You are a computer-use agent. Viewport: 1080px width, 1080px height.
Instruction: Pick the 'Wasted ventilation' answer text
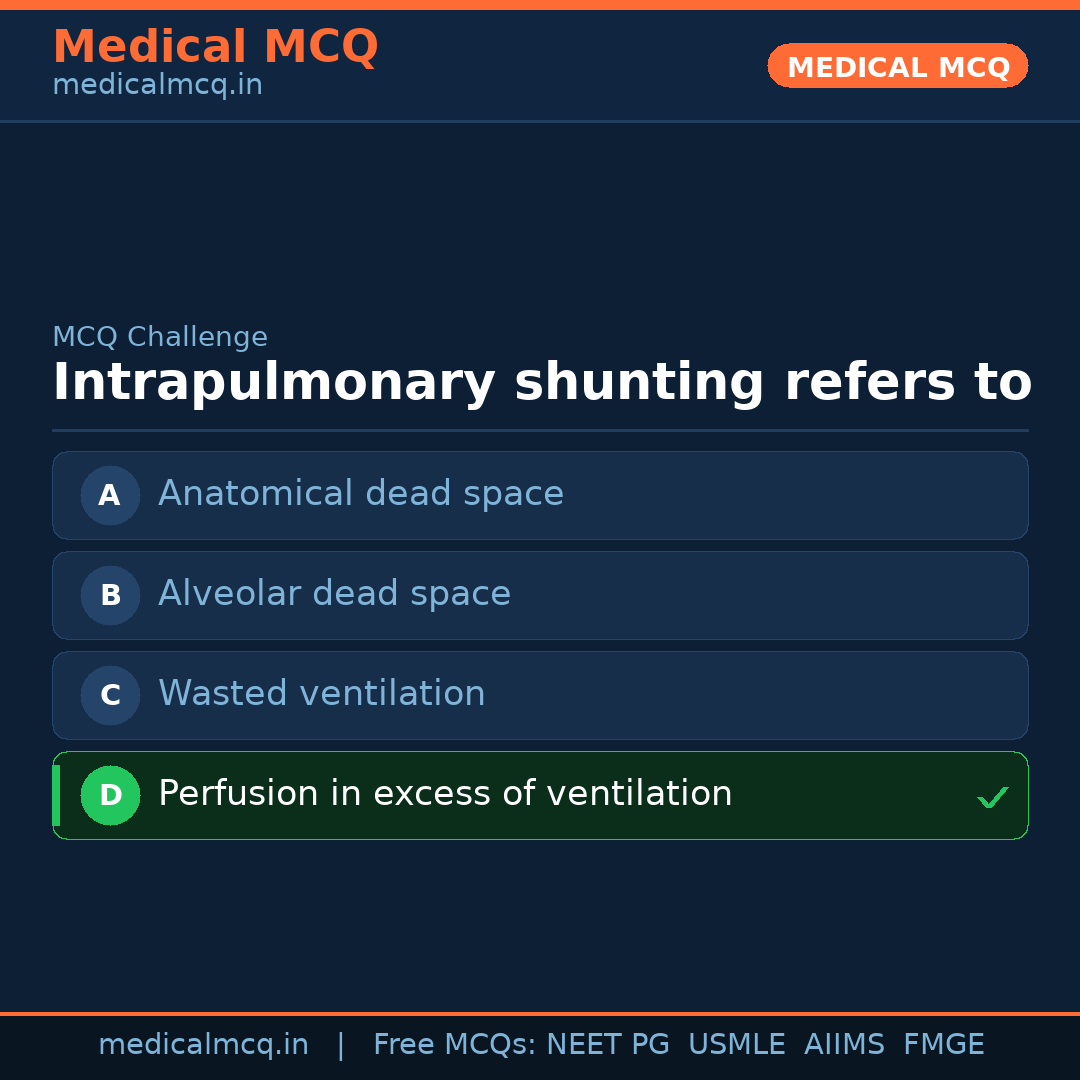click(x=321, y=694)
